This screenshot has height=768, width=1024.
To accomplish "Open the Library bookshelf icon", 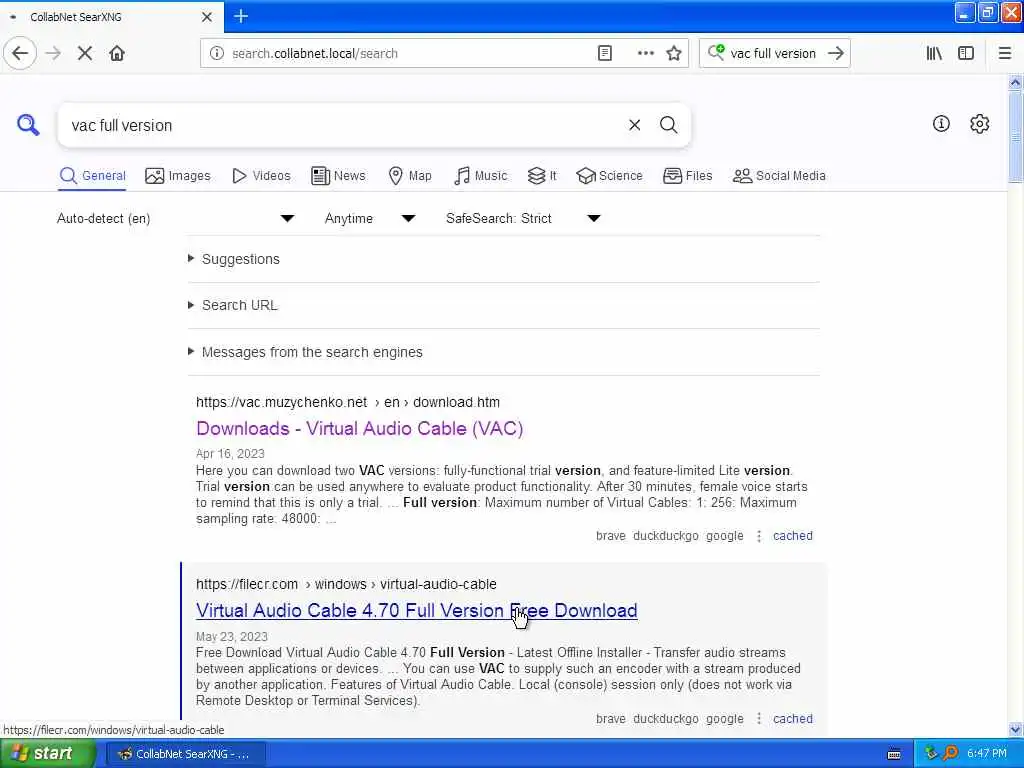I will pos(934,54).
